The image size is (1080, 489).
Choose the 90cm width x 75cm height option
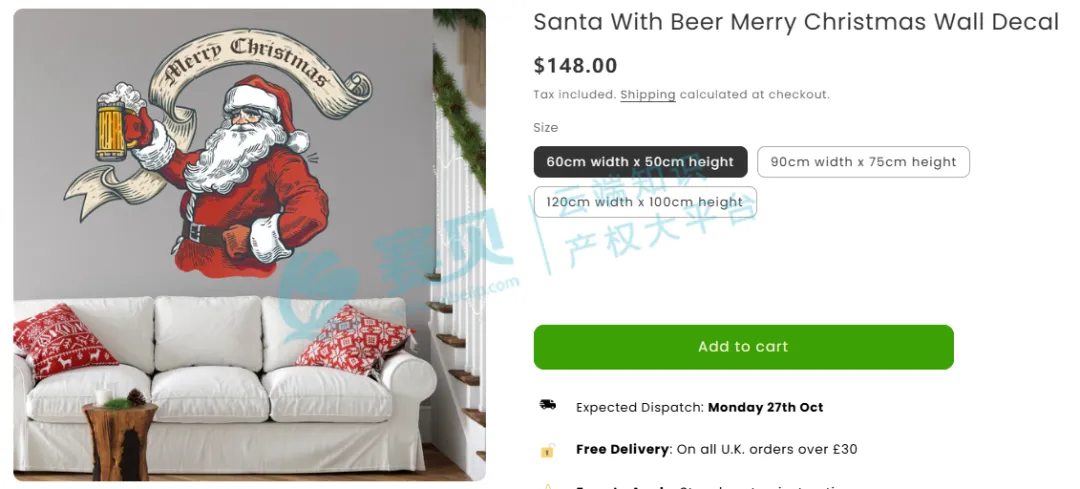[863, 162]
